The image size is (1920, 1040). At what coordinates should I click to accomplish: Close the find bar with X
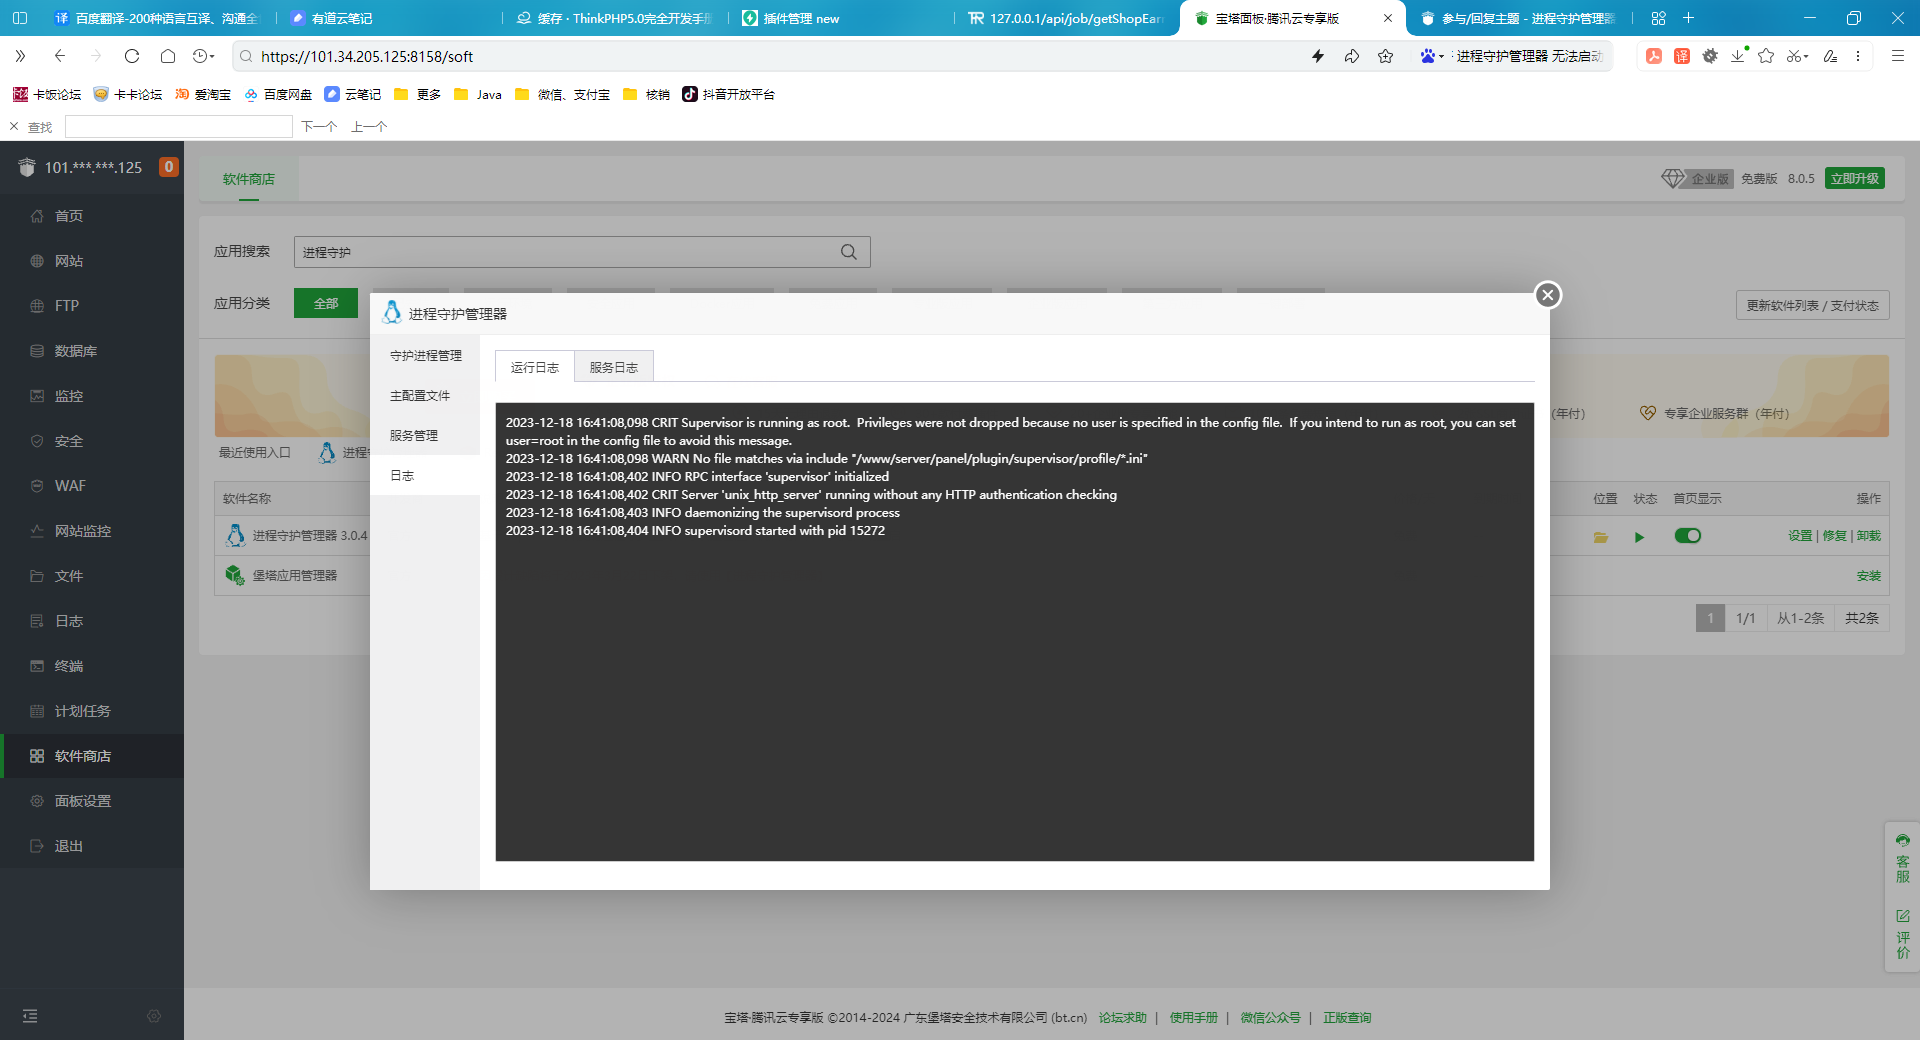point(14,126)
